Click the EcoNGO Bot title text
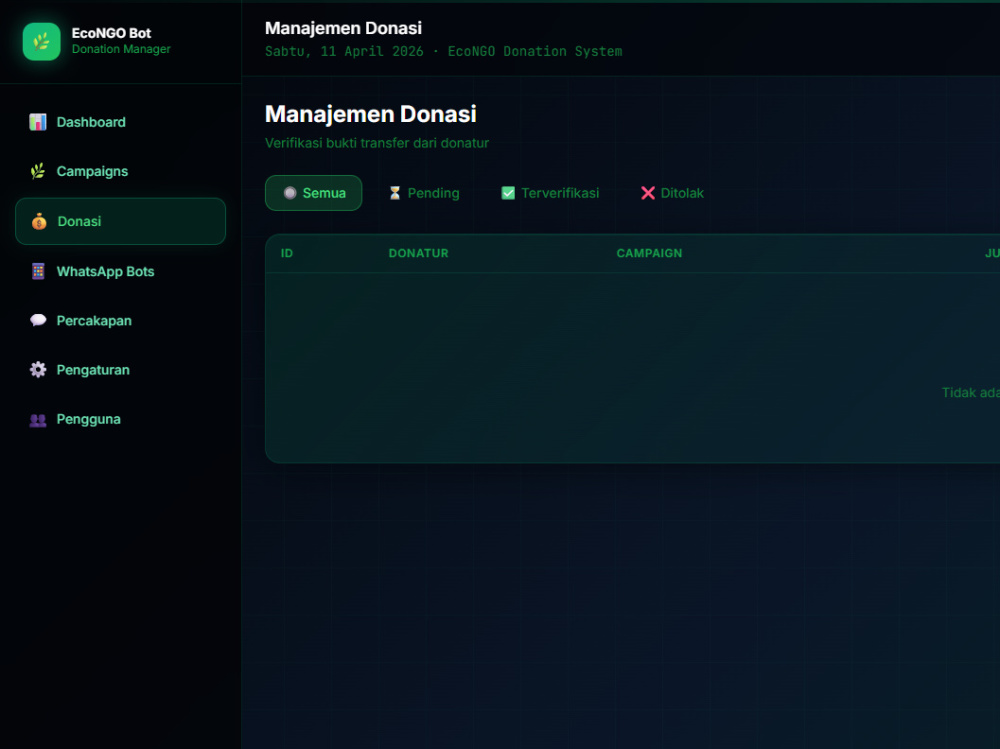This screenshot has height=749, width=1000. coord(112,33)
